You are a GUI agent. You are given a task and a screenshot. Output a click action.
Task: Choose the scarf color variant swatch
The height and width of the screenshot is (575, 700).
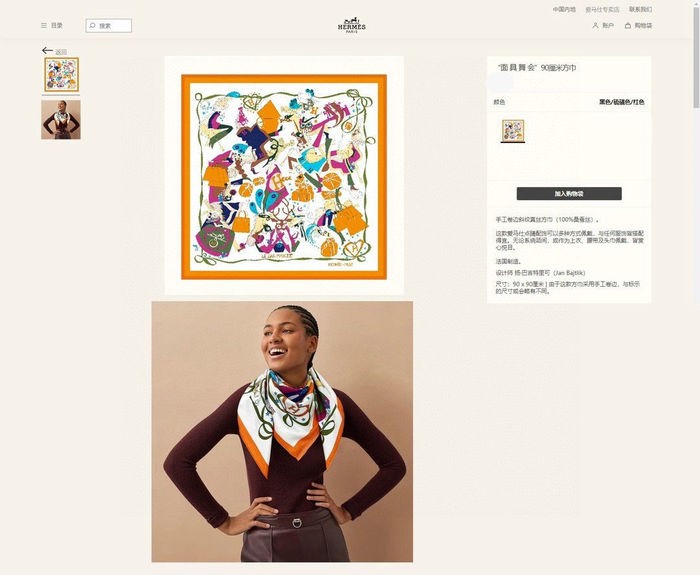[x=513, y=130]
